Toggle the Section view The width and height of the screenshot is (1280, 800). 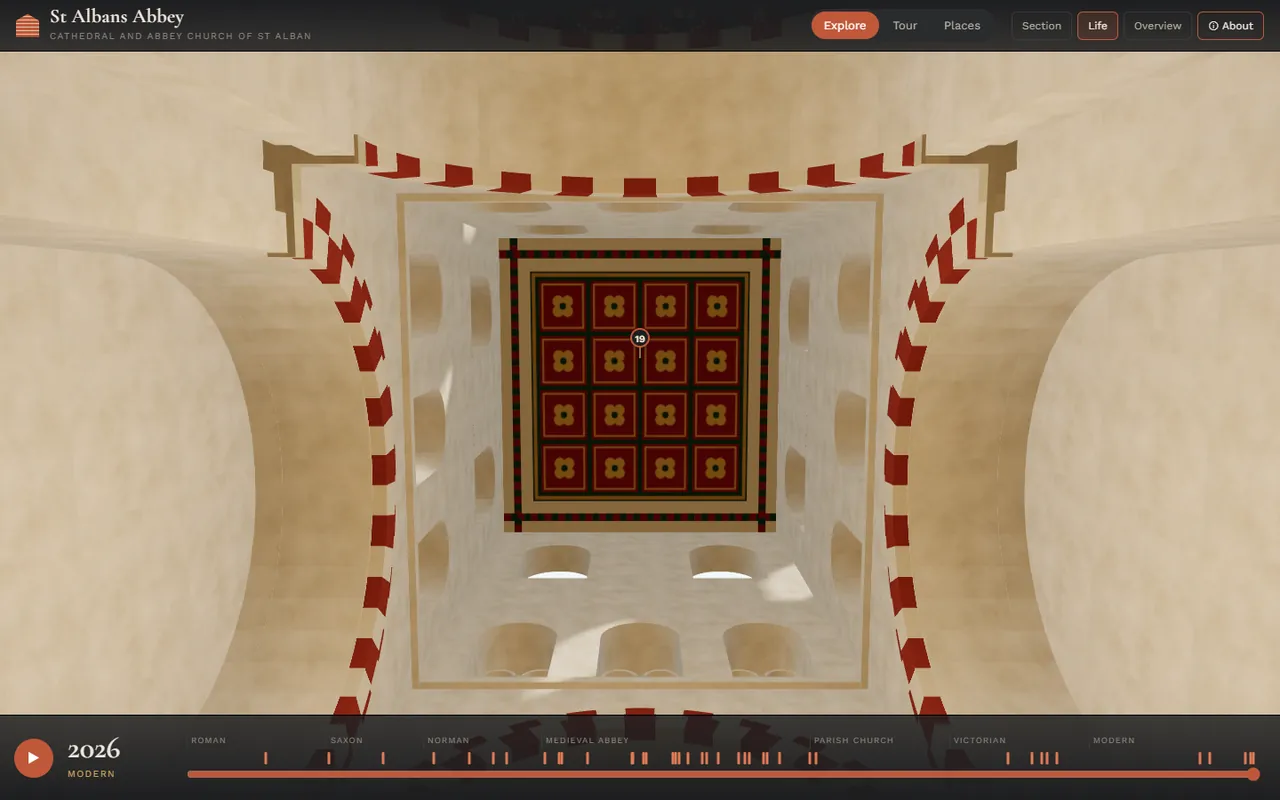[1041, 26]
